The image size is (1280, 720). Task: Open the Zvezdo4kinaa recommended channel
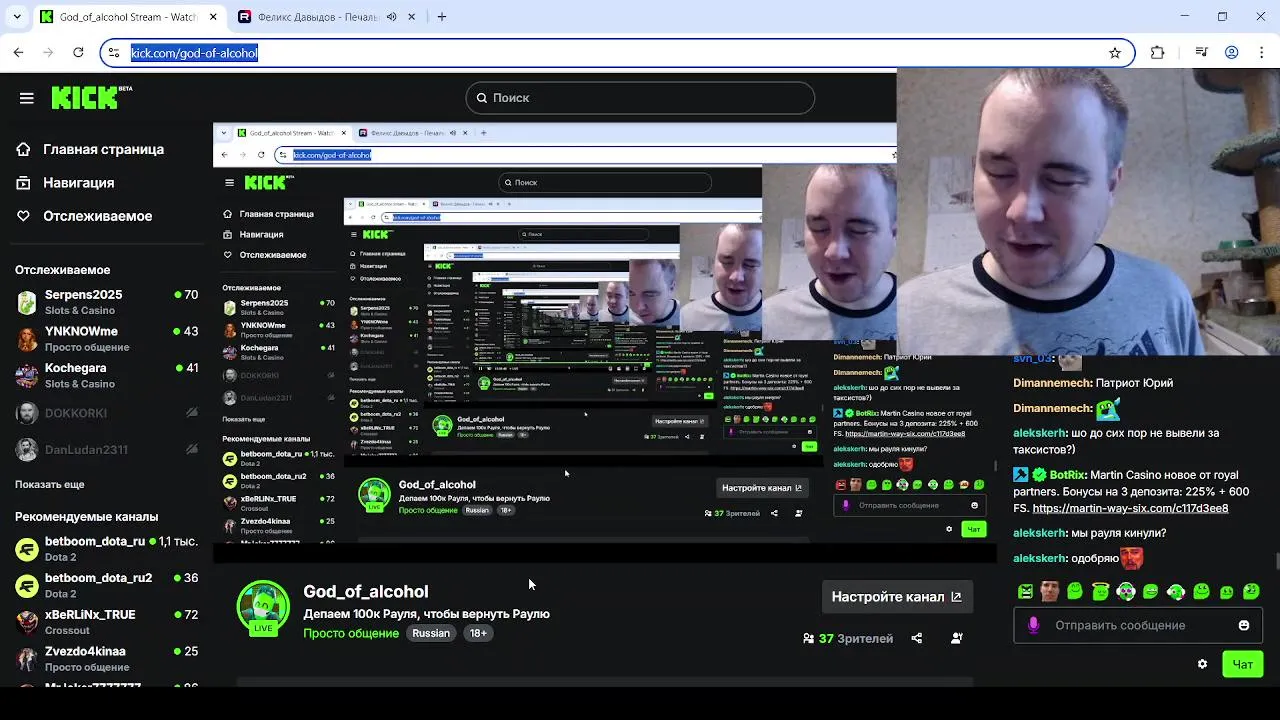(106, 658)
